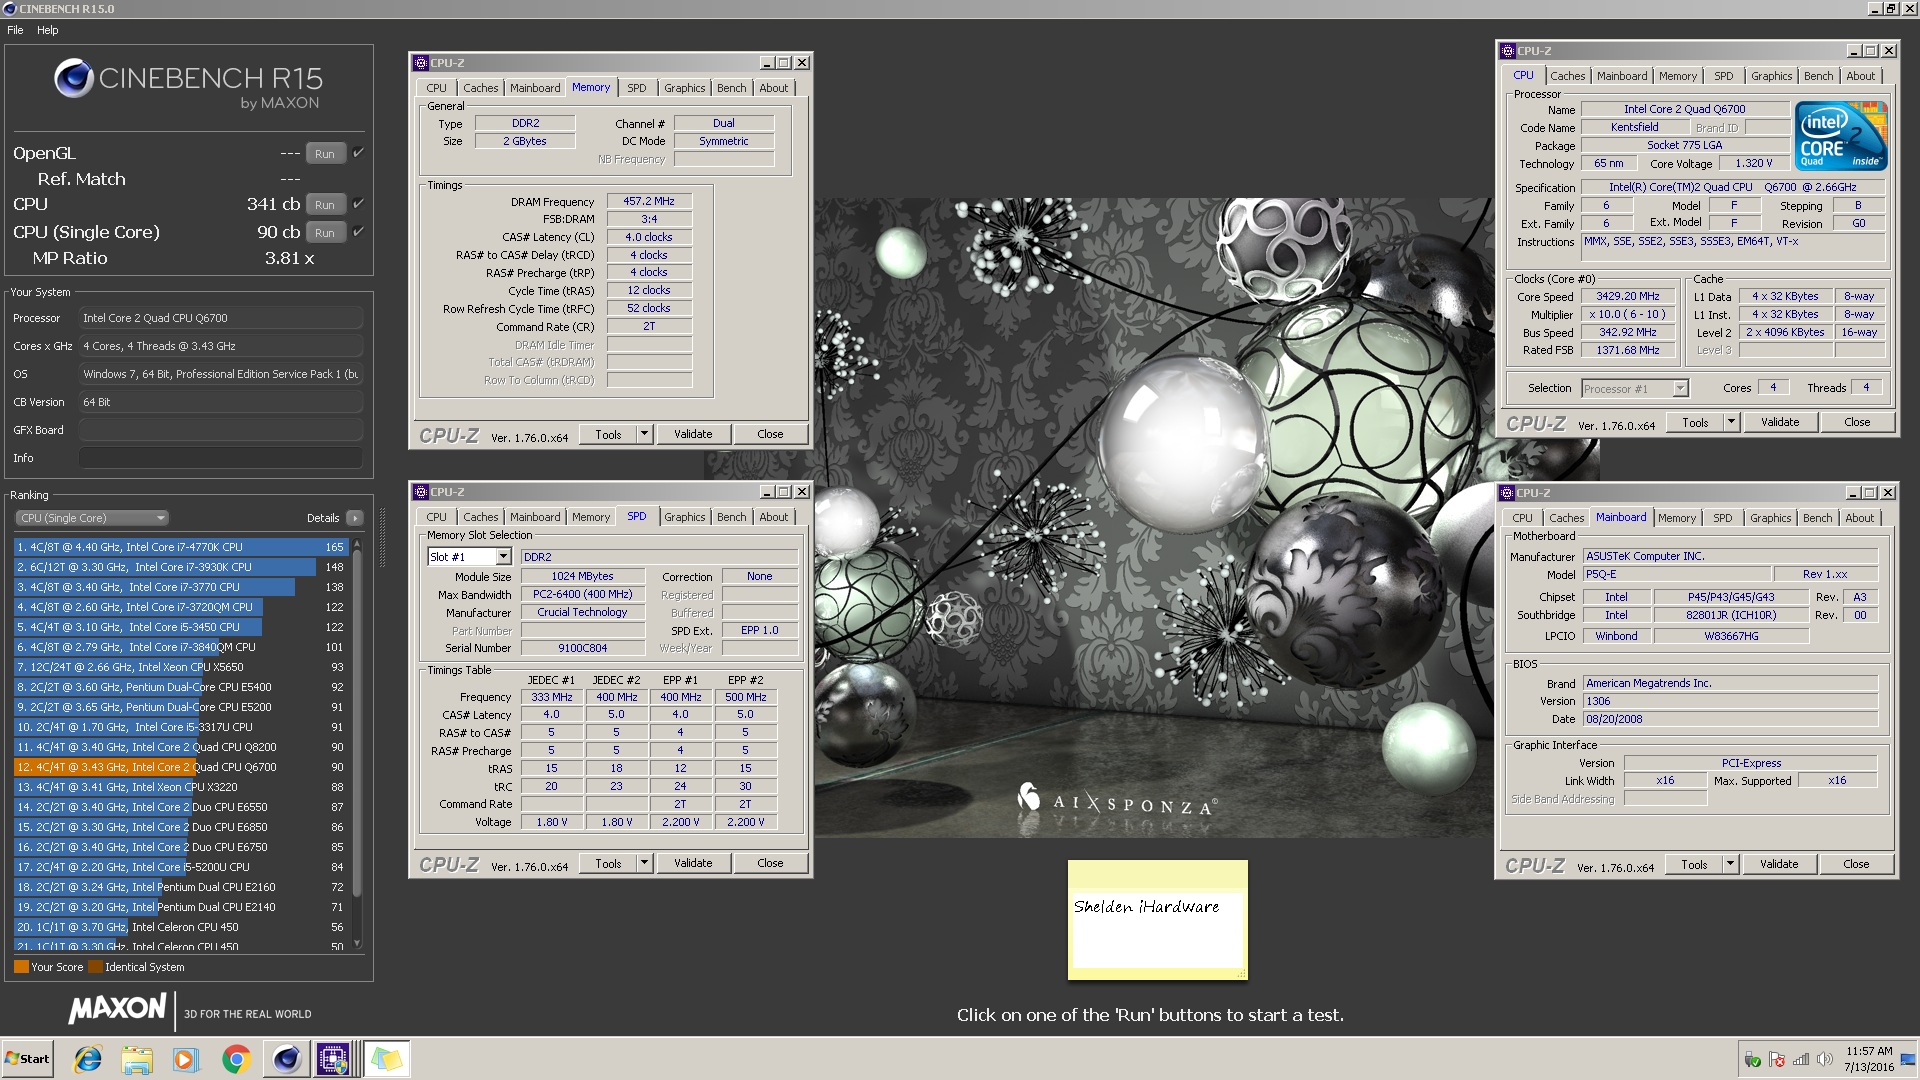This screenshot has height=1080, width=1920.
Task: Switch to Mainboard tab in SPD CPU-Z window
Action: coord(535,517)
